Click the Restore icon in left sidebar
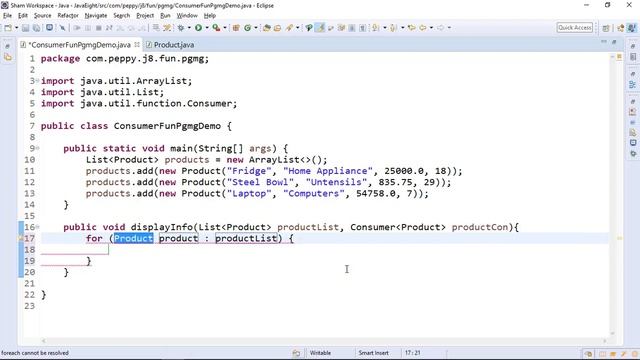 8,46
